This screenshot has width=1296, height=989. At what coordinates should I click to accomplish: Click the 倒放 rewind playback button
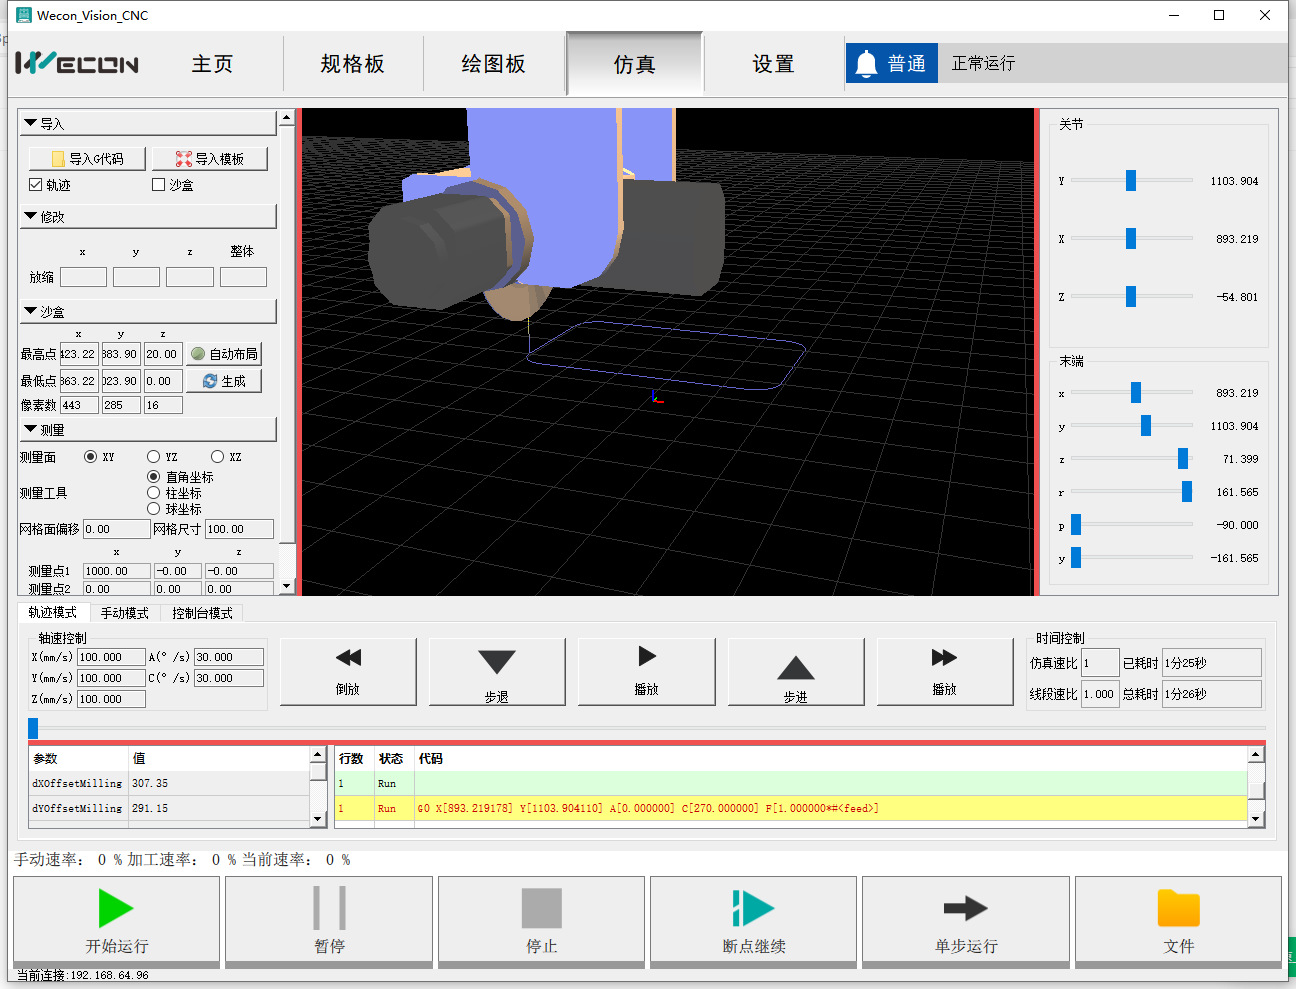point(348,658)
